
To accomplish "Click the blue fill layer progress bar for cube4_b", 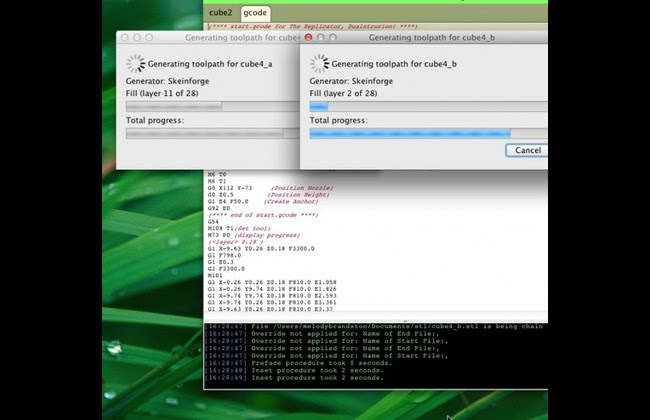I will [x=429, y=107].
